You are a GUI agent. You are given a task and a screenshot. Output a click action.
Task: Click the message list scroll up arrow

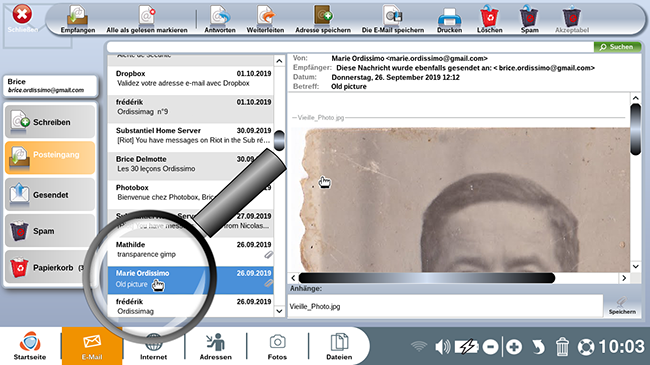coord(279,61)
